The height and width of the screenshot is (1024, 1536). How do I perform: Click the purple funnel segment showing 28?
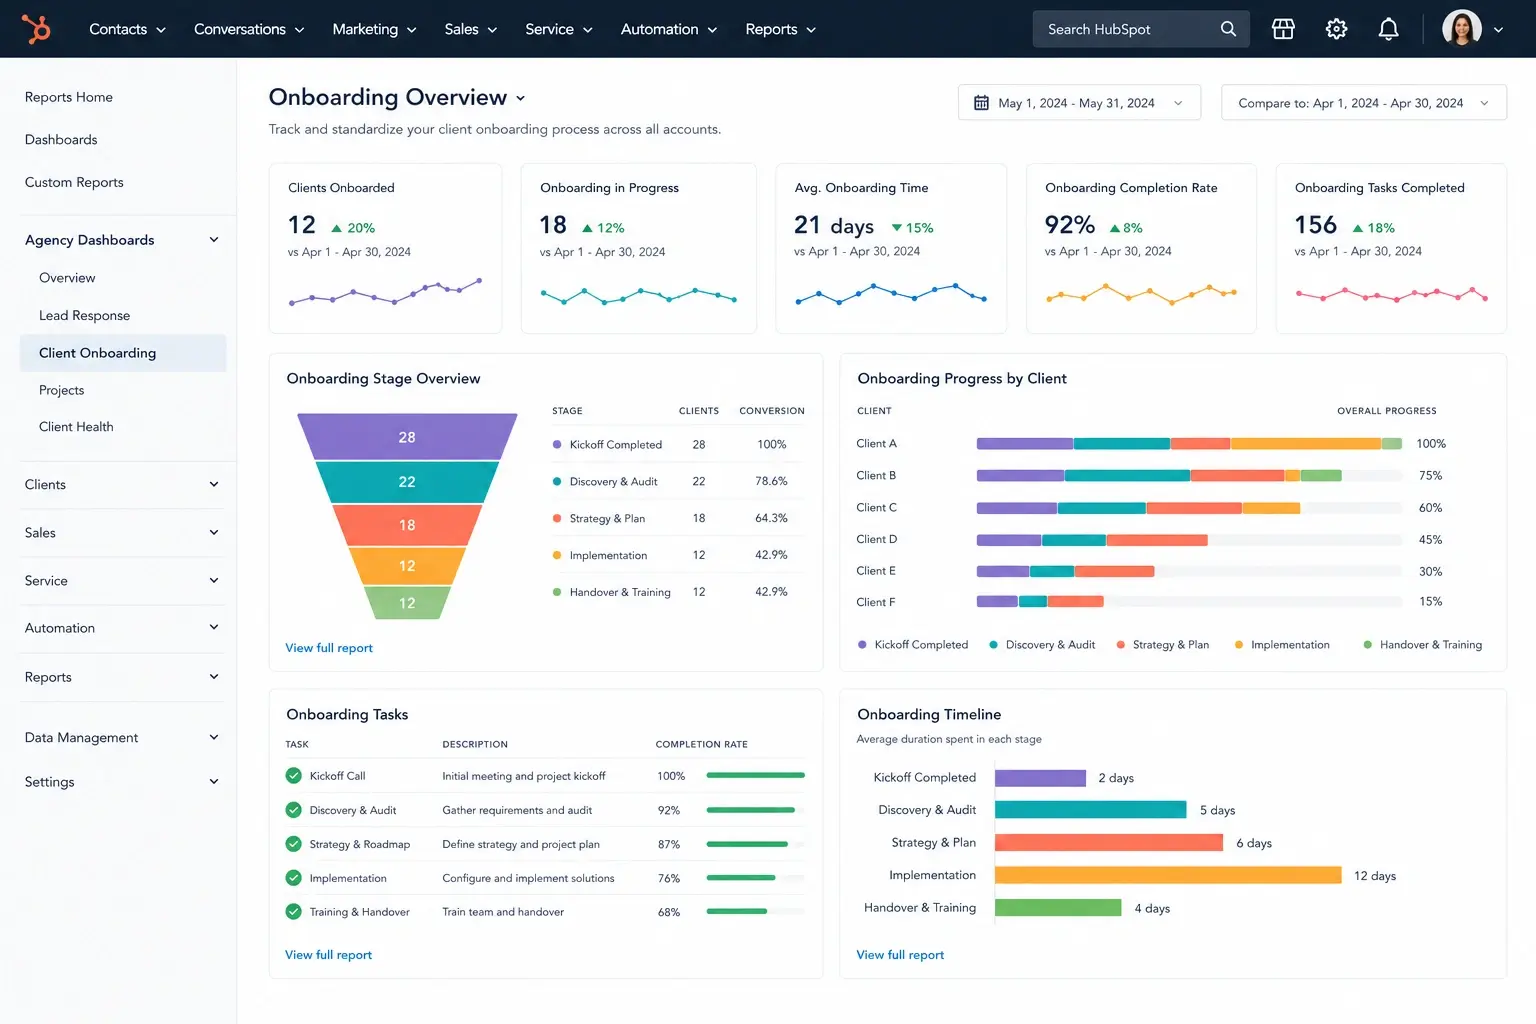click(x=407, y=437)
